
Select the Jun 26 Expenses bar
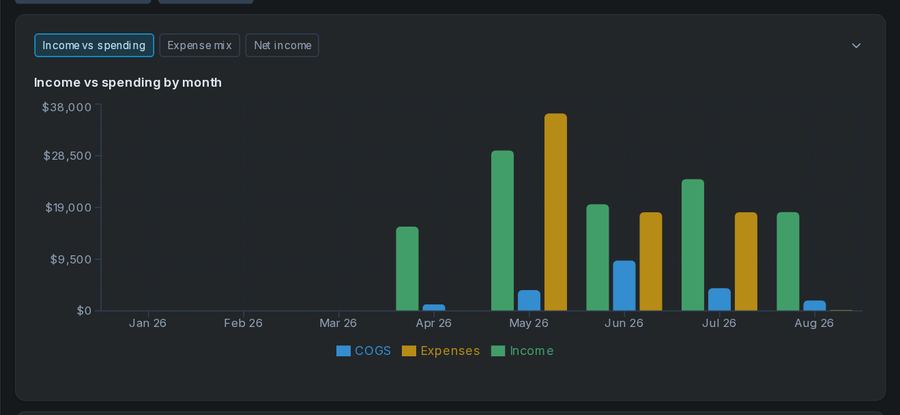coord(651,262)
